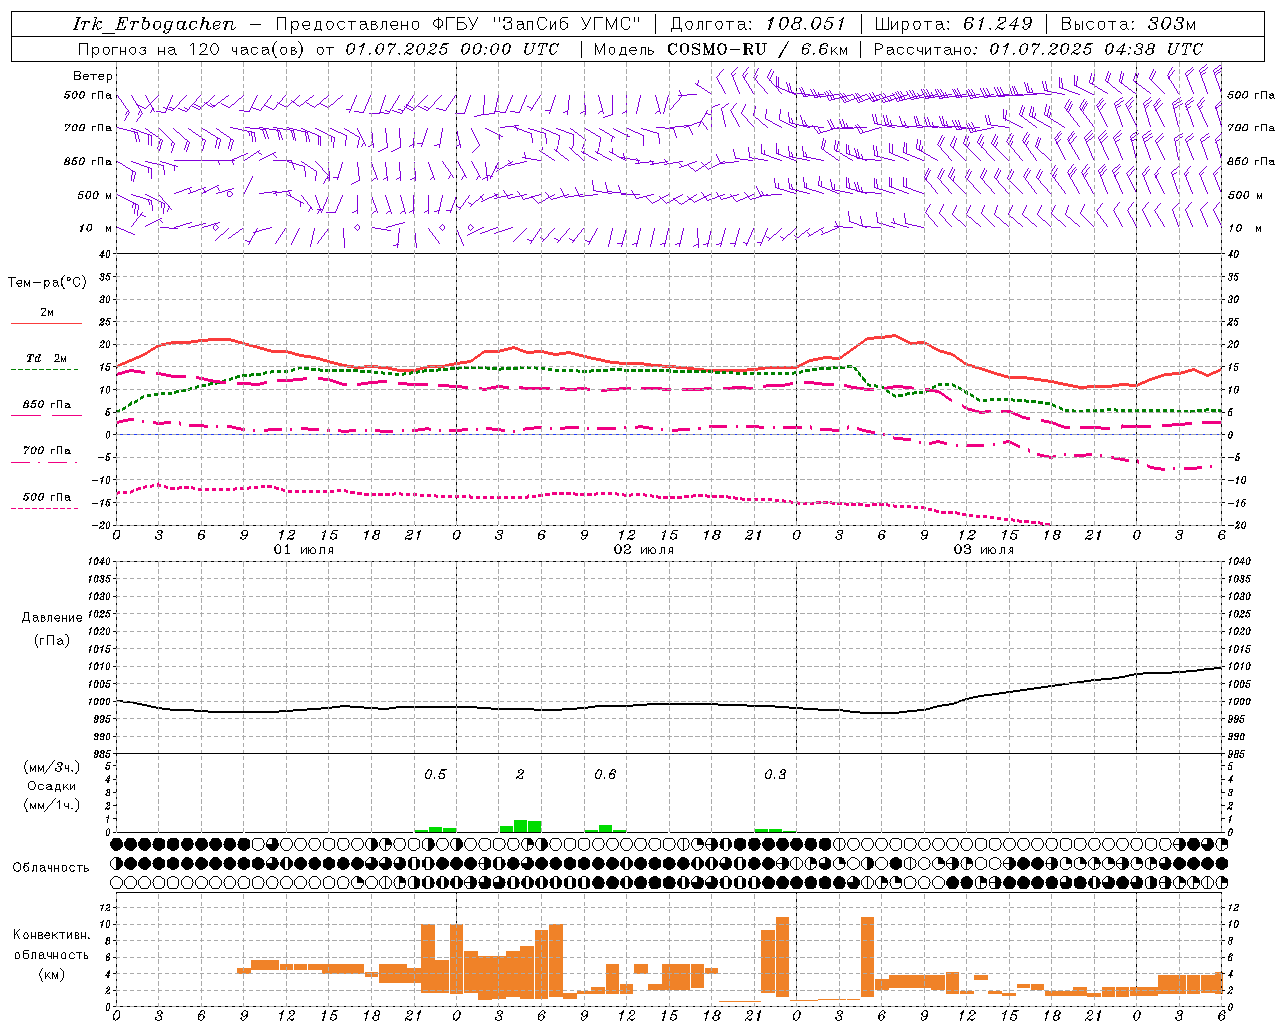Click the 'Давление' pressure panel label
Image resolution: width=1280 pixels, height=1024 pixels.
coord(52,618)
